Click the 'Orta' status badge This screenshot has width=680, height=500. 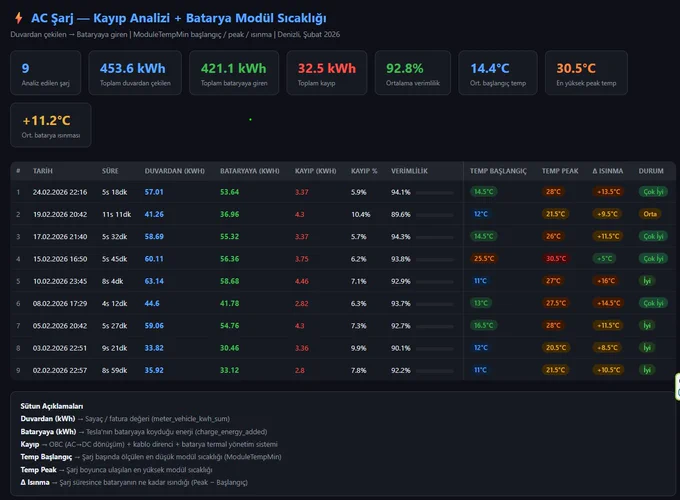point(650,214)
